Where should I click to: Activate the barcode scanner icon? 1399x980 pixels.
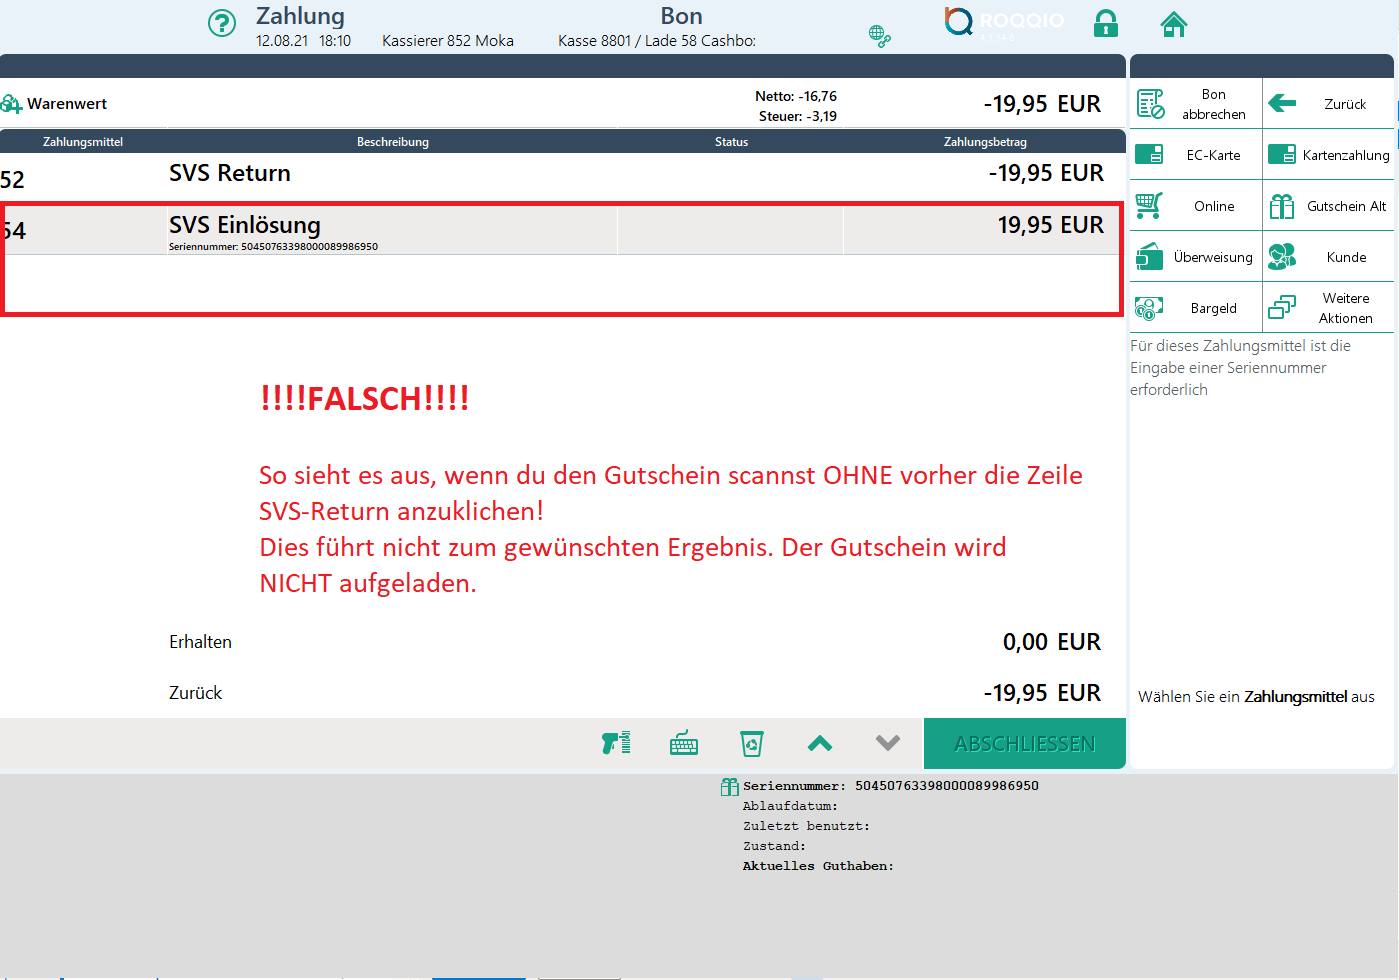[x=616, y=743]
